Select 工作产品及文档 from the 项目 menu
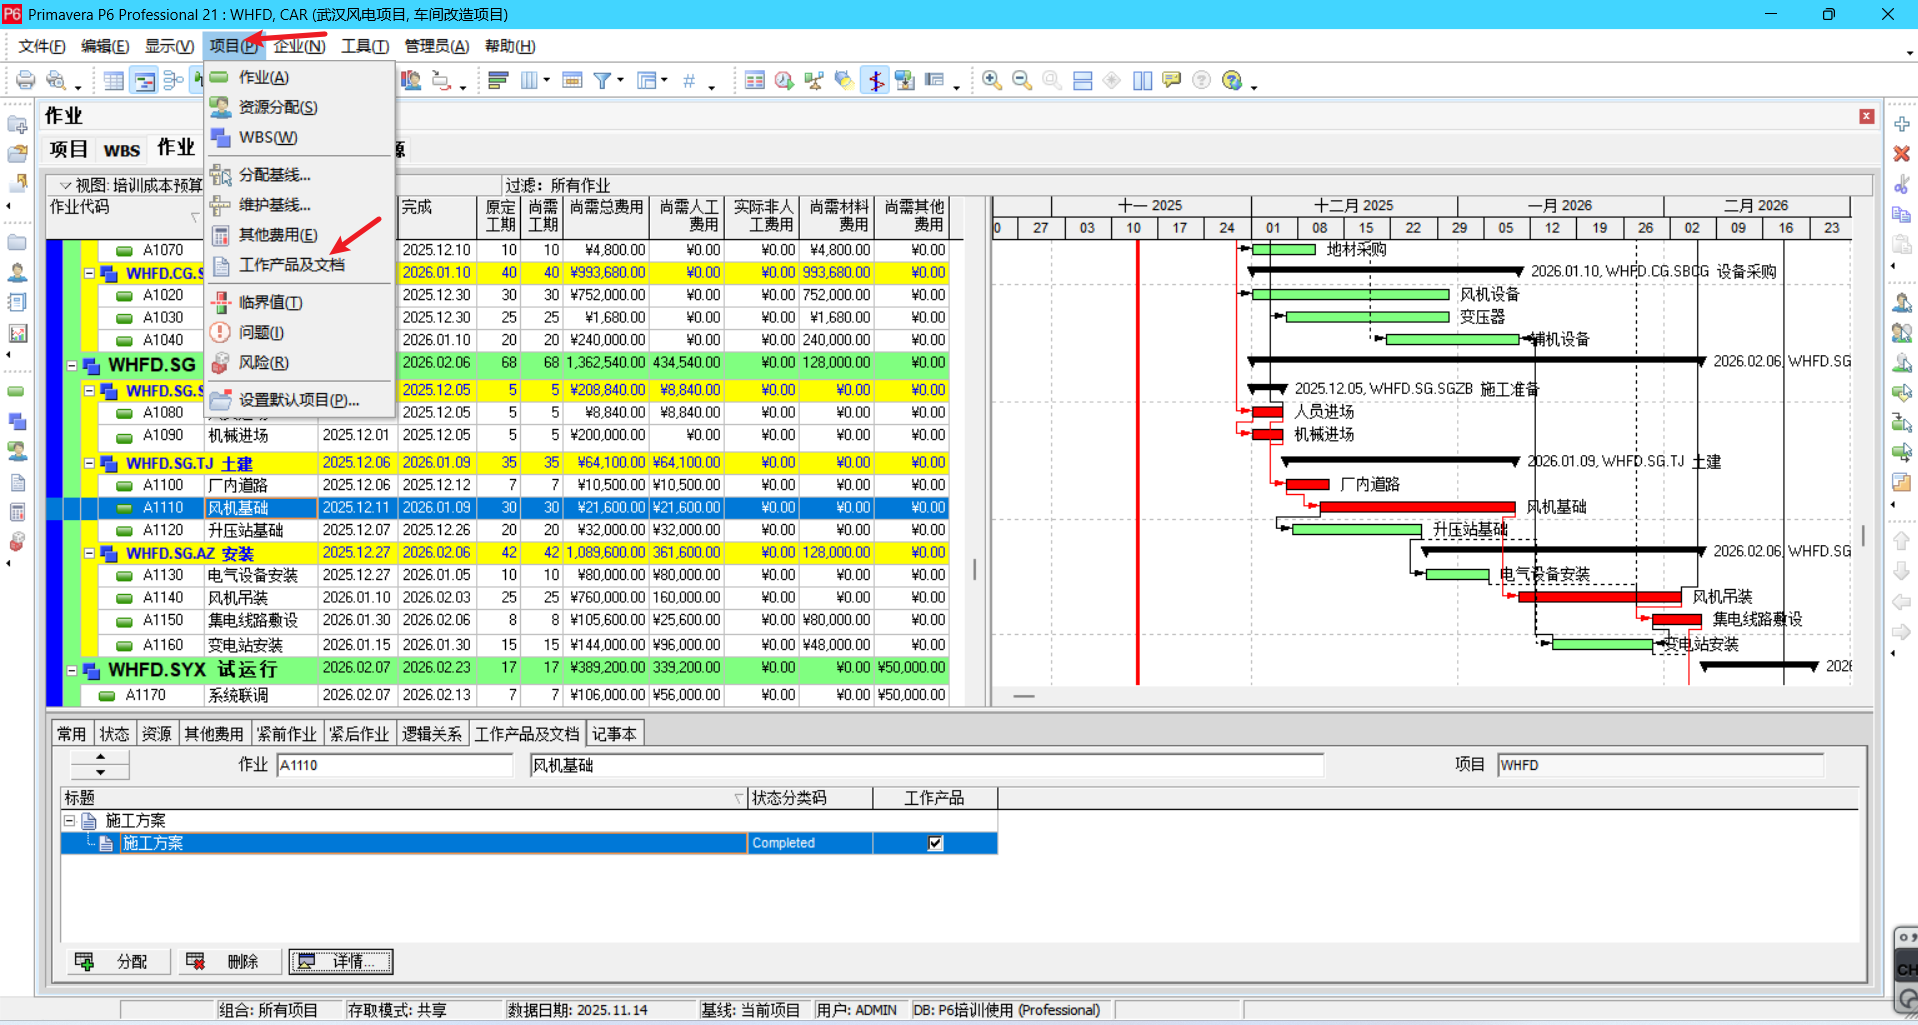Image resolution: width=1918 pixels, height=1025 pixels. click(x=292, y=265)
